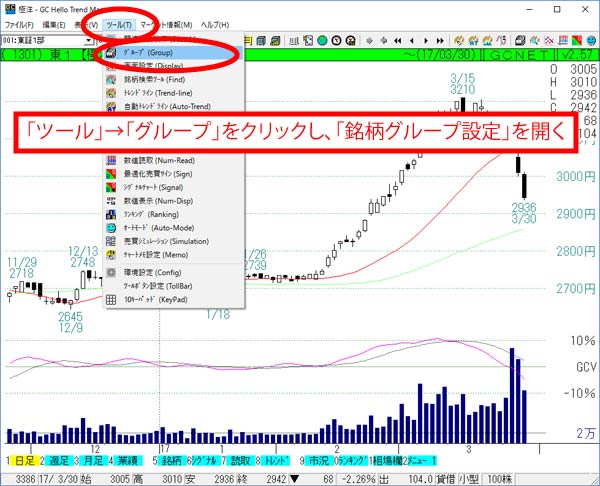Click the 貸借 status bar entry
Image resolution: width=600 pixels, height=486 pixels.
coord(445,479)
